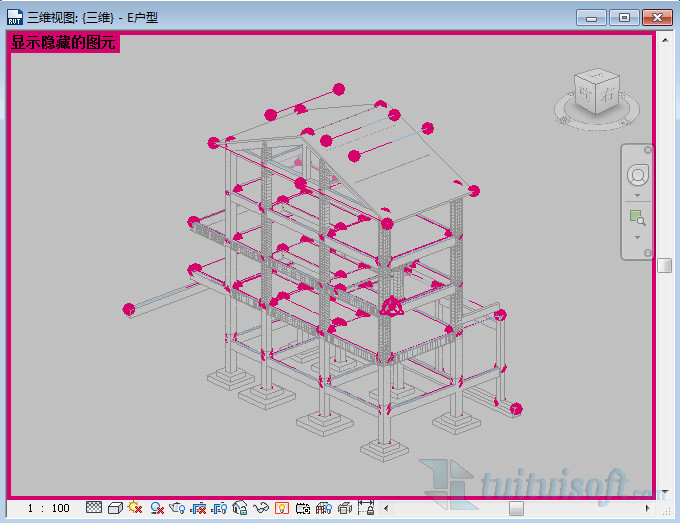
Task: Click the Show Crop Region icon
Action: point(219,508)
